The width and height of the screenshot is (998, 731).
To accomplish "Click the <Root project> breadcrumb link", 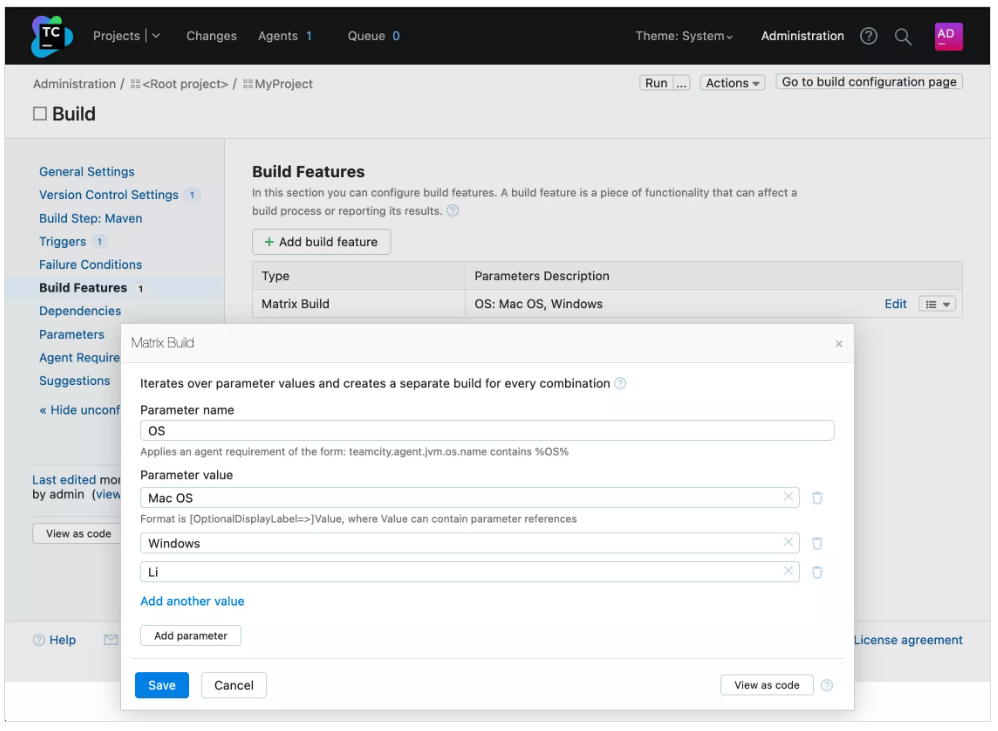I will [x=185, y=84].
